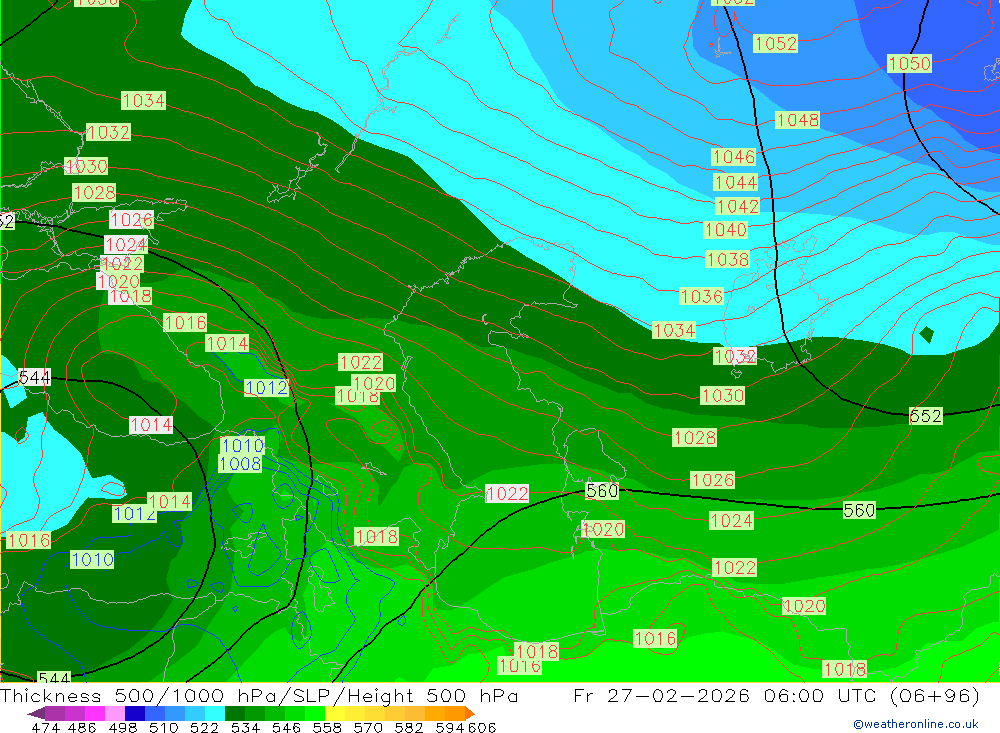Click the legend value 606

(x=482, y=727)
